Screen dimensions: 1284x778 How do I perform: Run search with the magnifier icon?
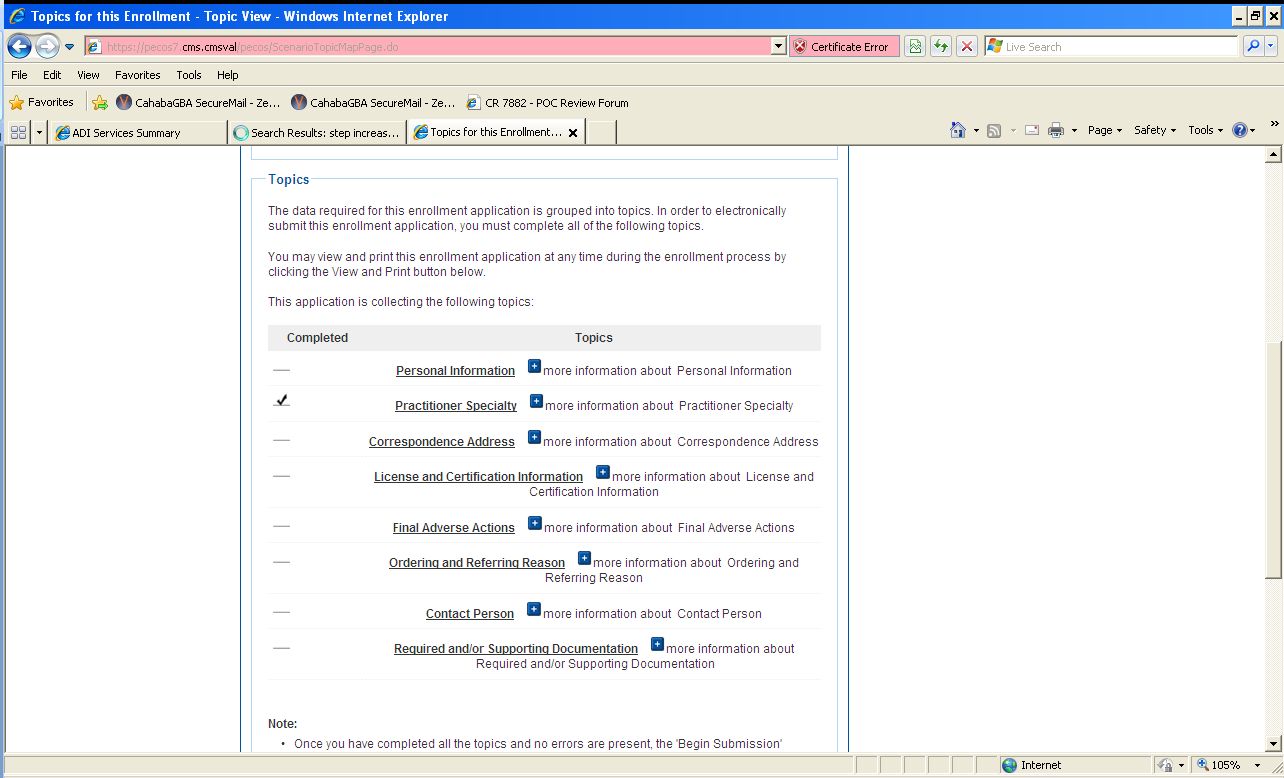pos(1253,47)
